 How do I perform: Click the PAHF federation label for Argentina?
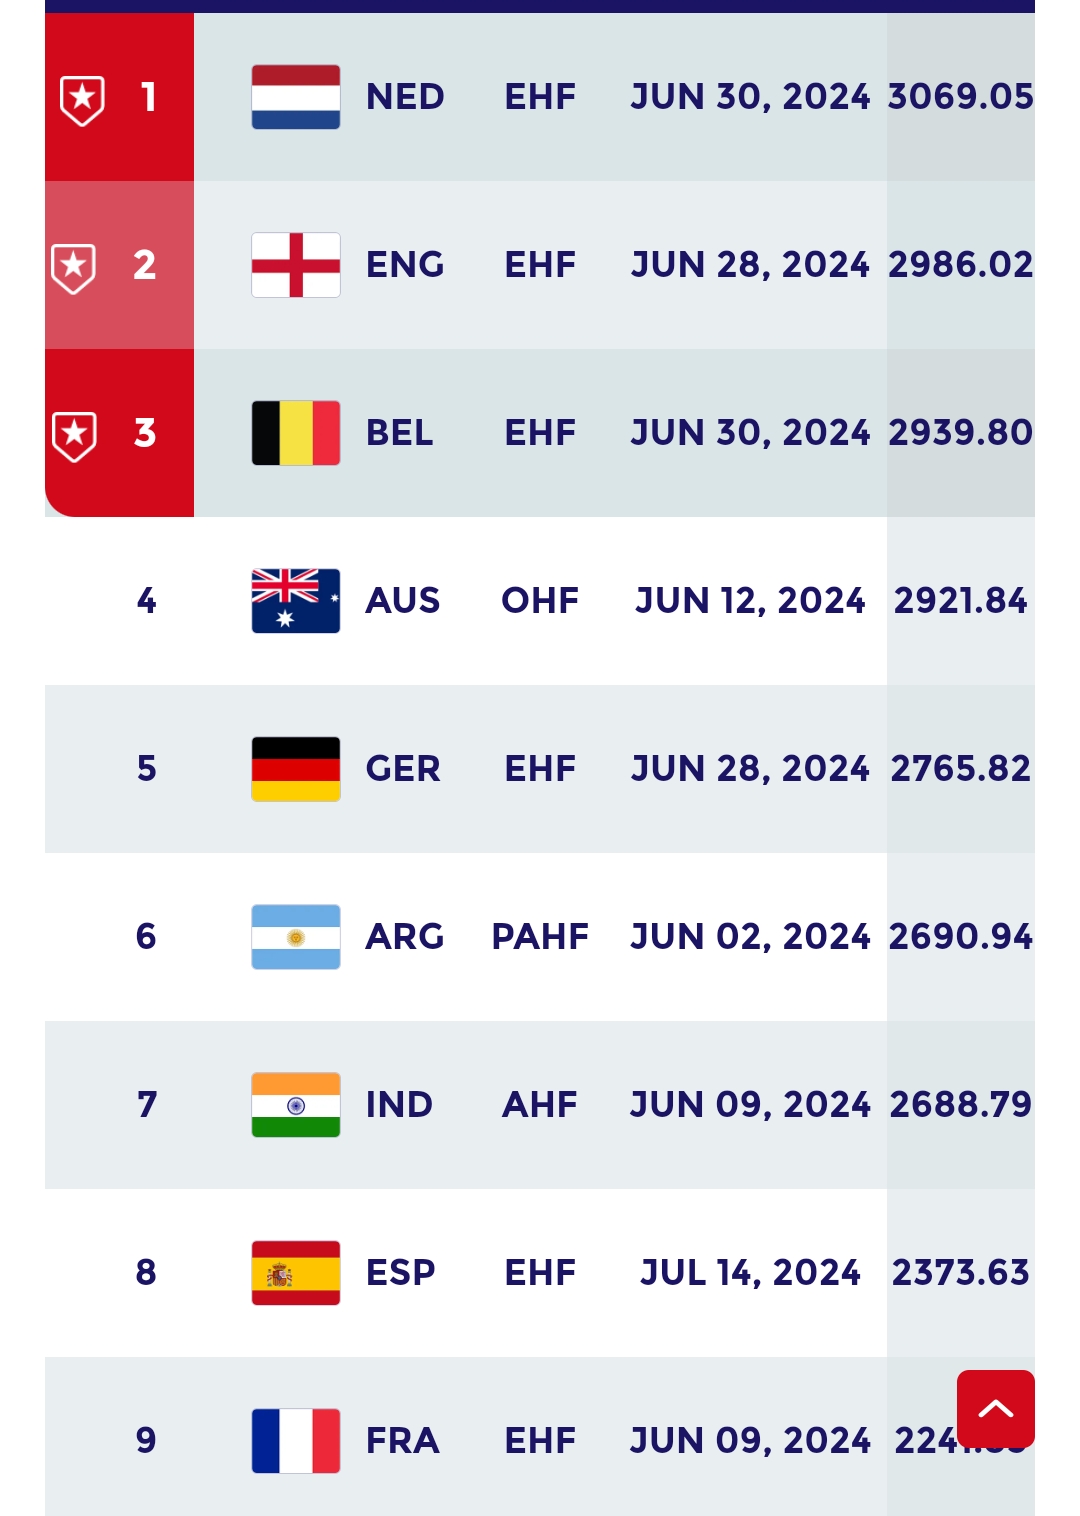pos(540,937)
